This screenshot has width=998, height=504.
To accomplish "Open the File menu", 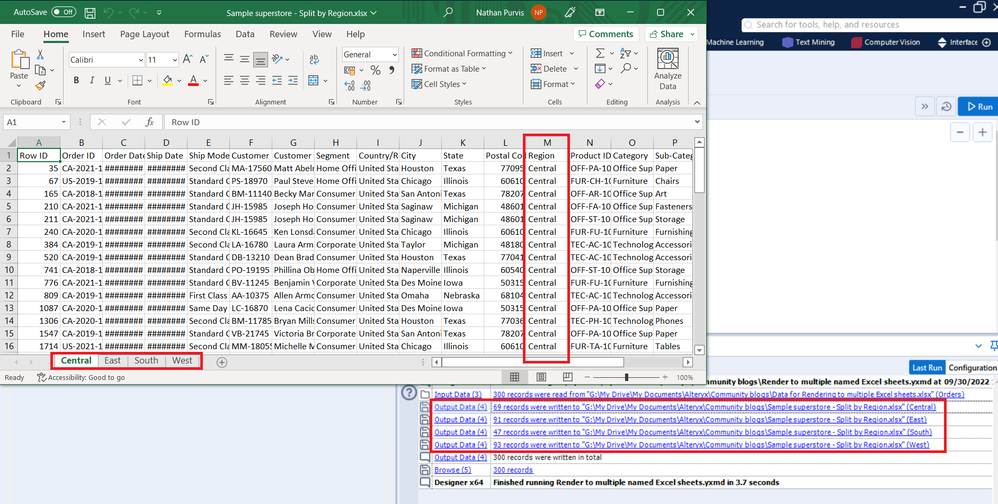I will click(x=18, y=34).
